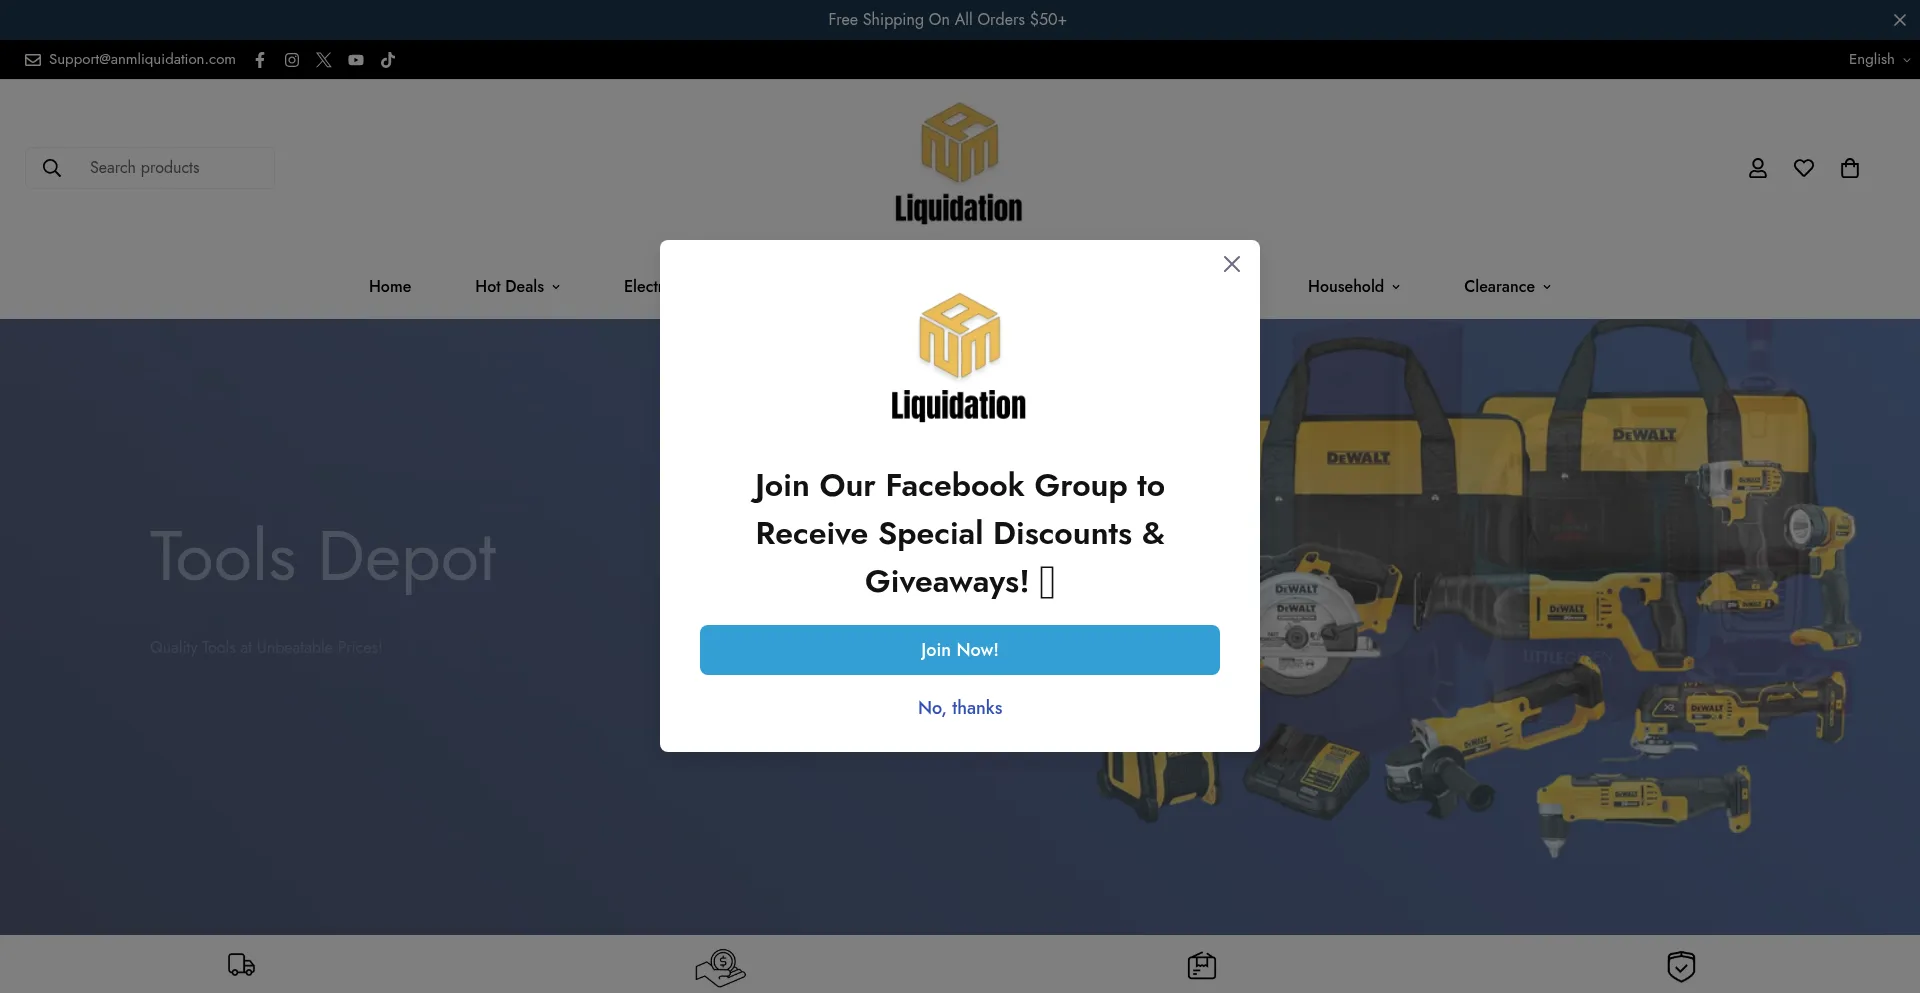Expand the Clearance menu

coord(1508,286)
